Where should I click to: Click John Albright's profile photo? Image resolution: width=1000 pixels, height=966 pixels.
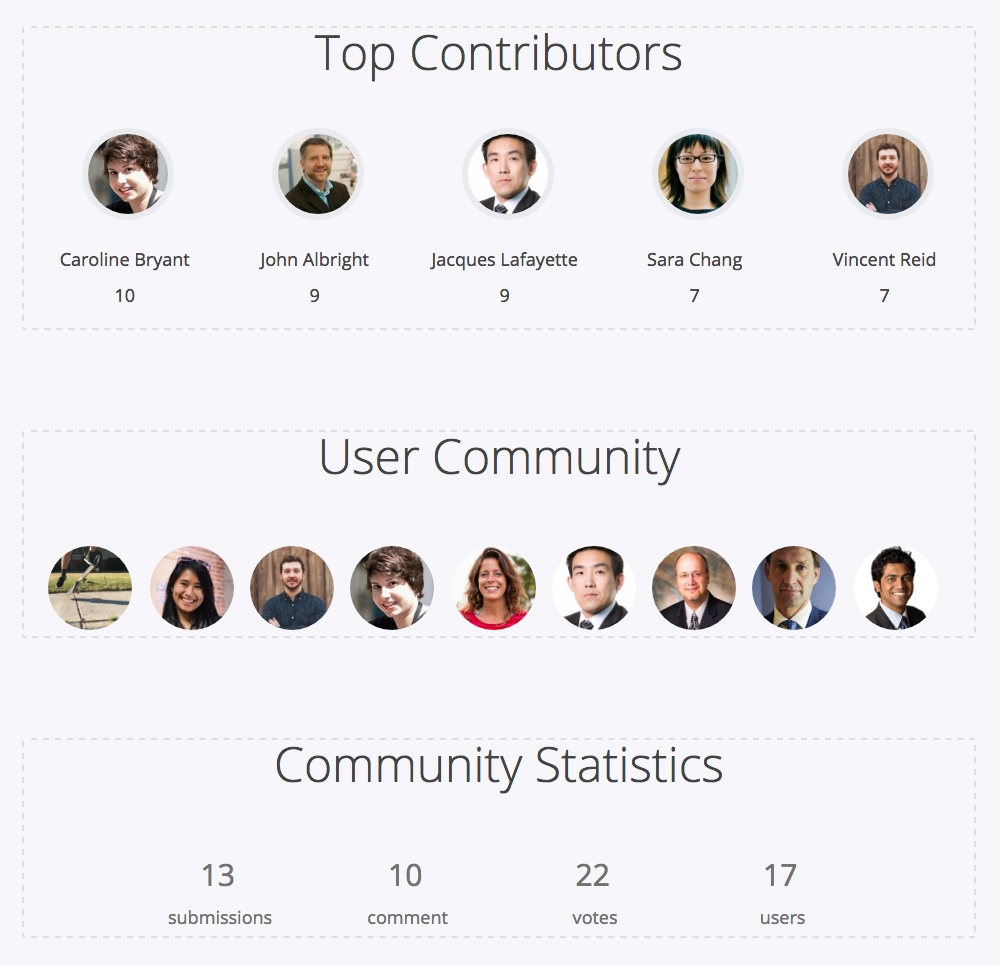(318, 173)
